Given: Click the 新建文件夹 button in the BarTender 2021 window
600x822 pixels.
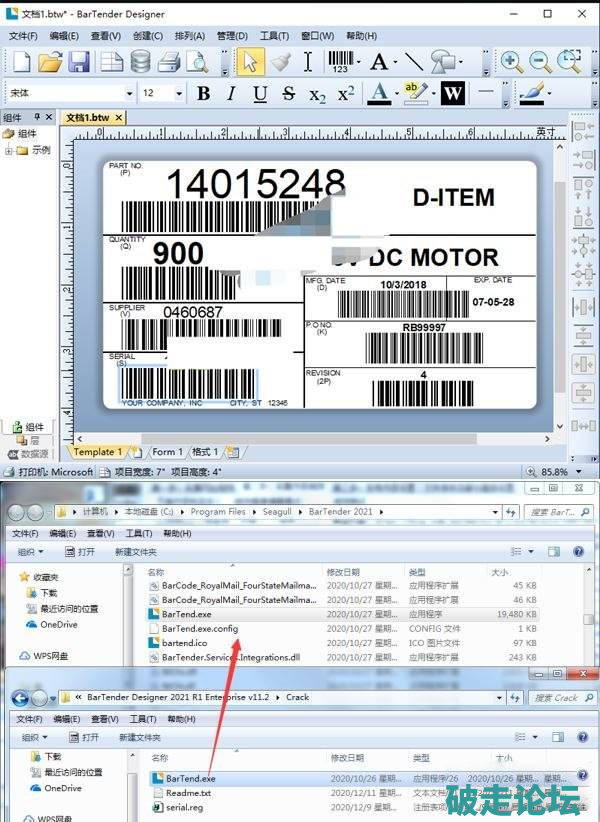Looking at the screenshot, I should (x=135, y=551).
